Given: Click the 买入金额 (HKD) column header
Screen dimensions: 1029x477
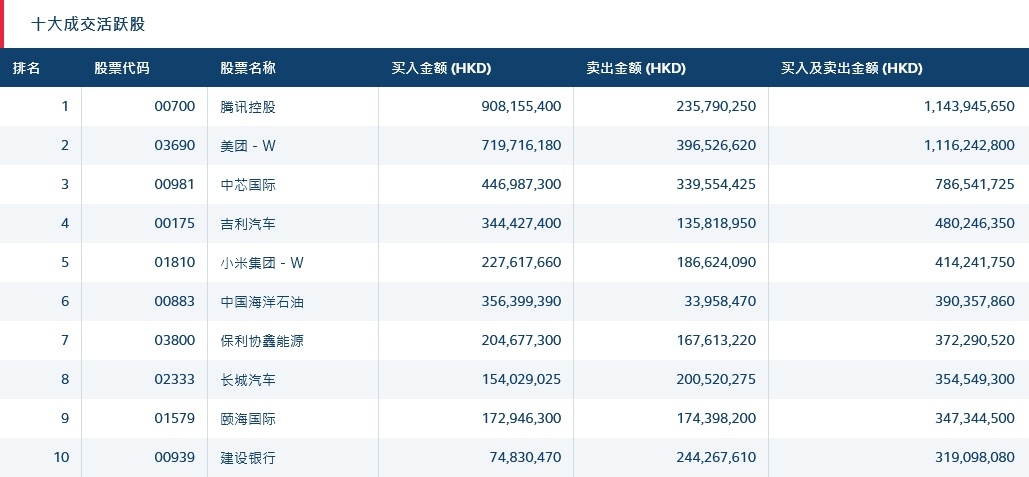Looking at the screenshot, I should pyautogui.click(x=441, y=68).
